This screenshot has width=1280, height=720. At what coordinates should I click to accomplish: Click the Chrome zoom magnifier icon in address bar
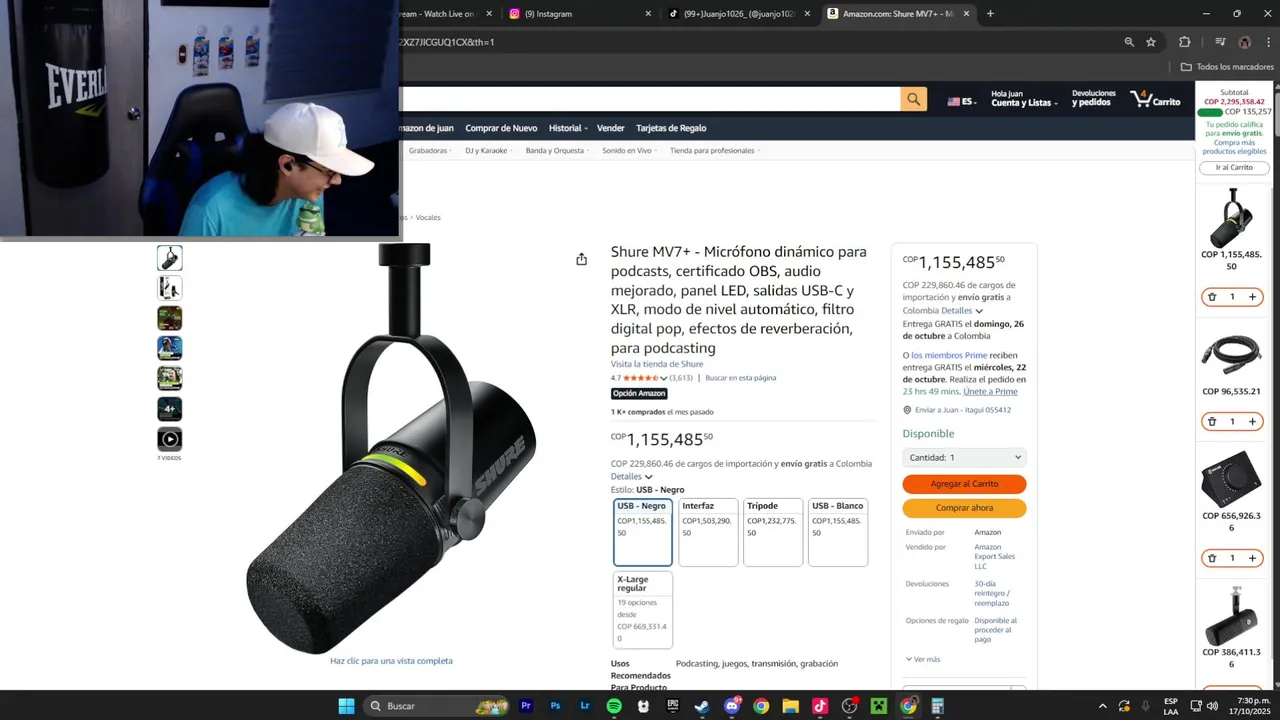coord(1129,42)
